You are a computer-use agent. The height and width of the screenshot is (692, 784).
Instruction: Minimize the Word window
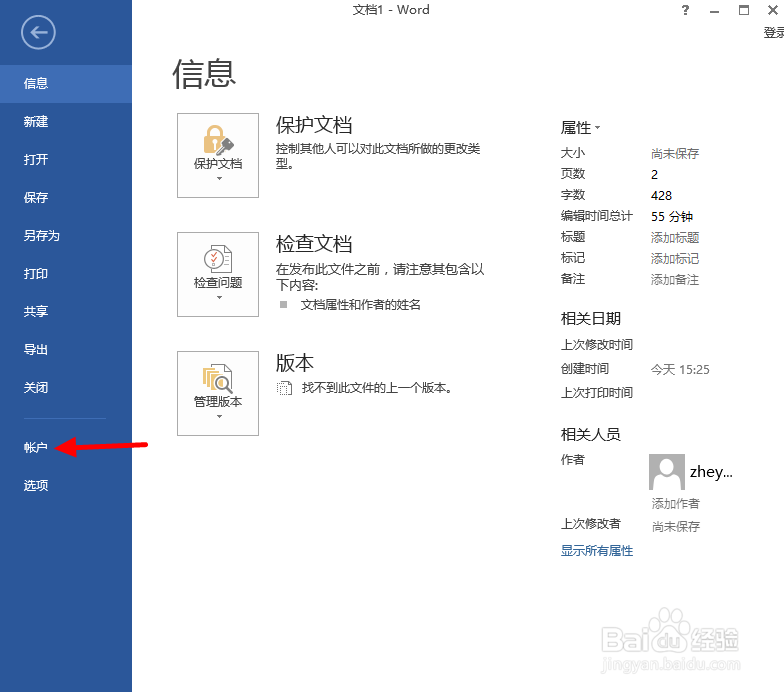click(714, 10)
